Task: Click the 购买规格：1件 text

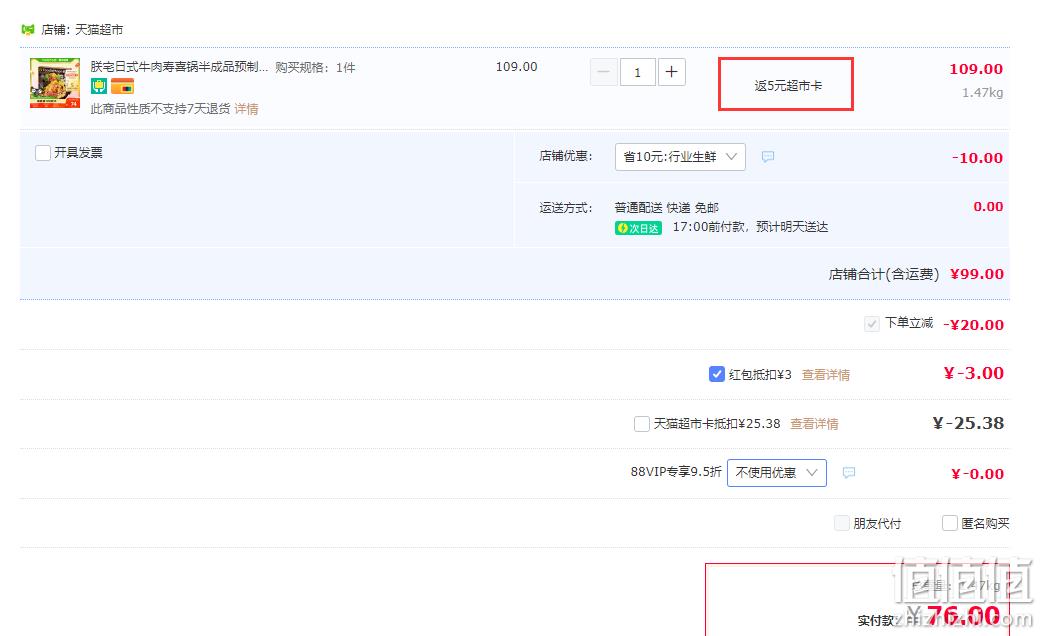Action: [x=315, y=68]
